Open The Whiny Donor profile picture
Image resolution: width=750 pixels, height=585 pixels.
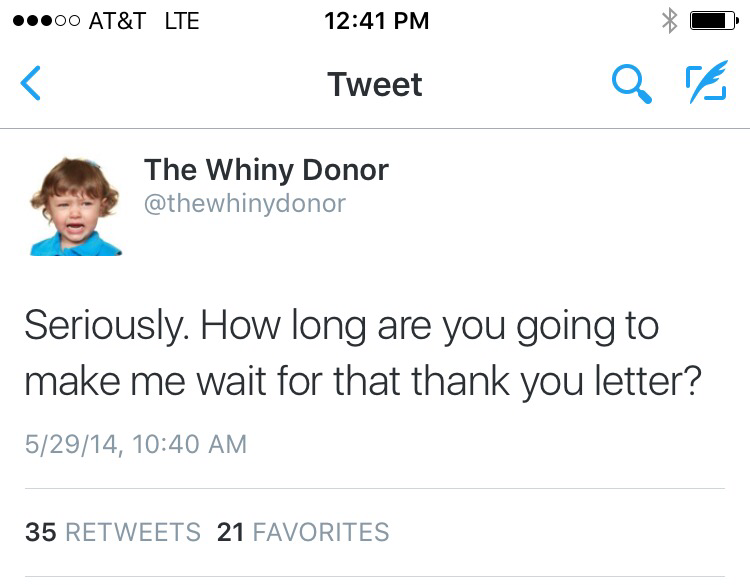76,205
